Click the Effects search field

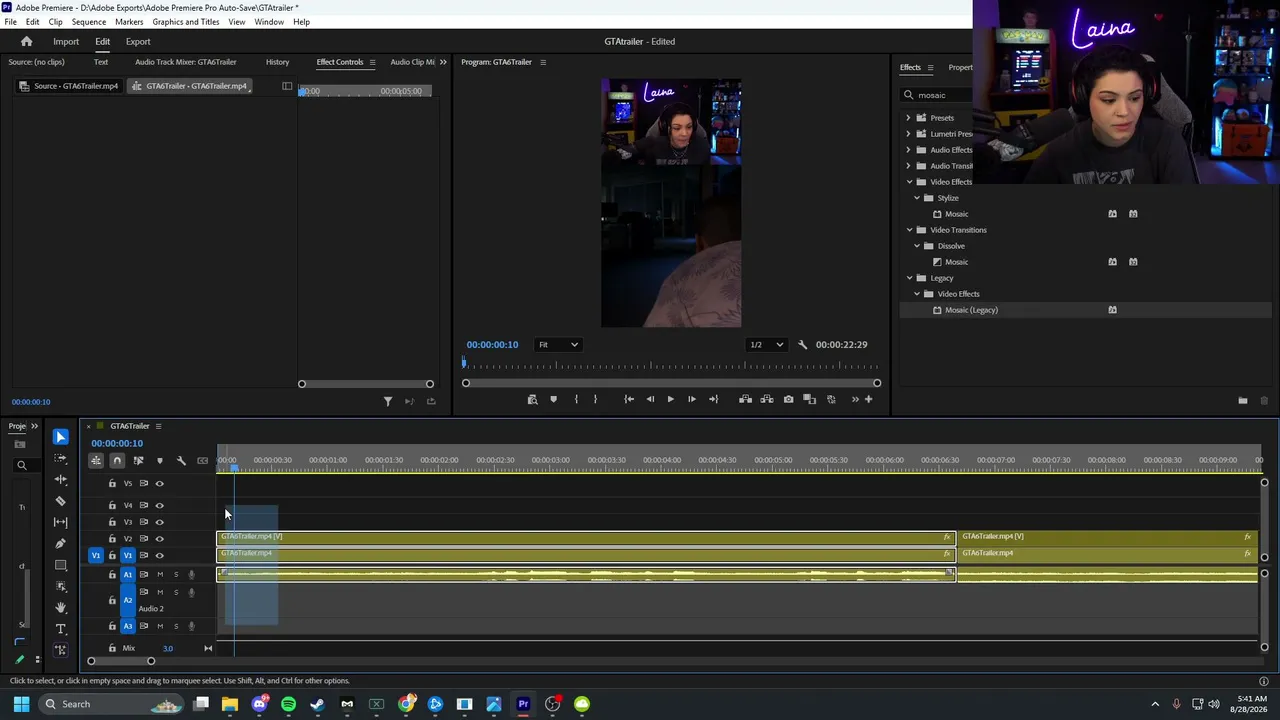[938, 95]
